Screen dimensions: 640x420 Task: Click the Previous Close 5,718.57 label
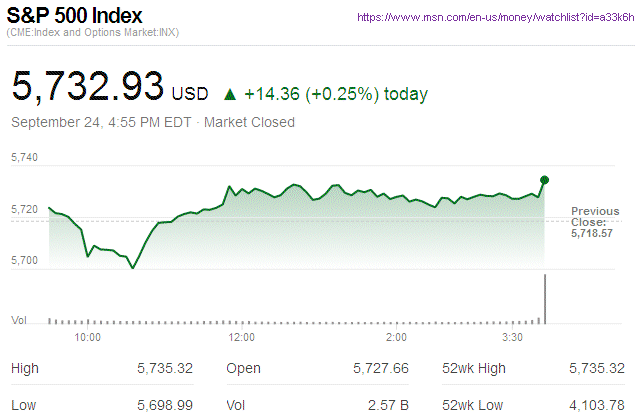[x=595, y=221]
